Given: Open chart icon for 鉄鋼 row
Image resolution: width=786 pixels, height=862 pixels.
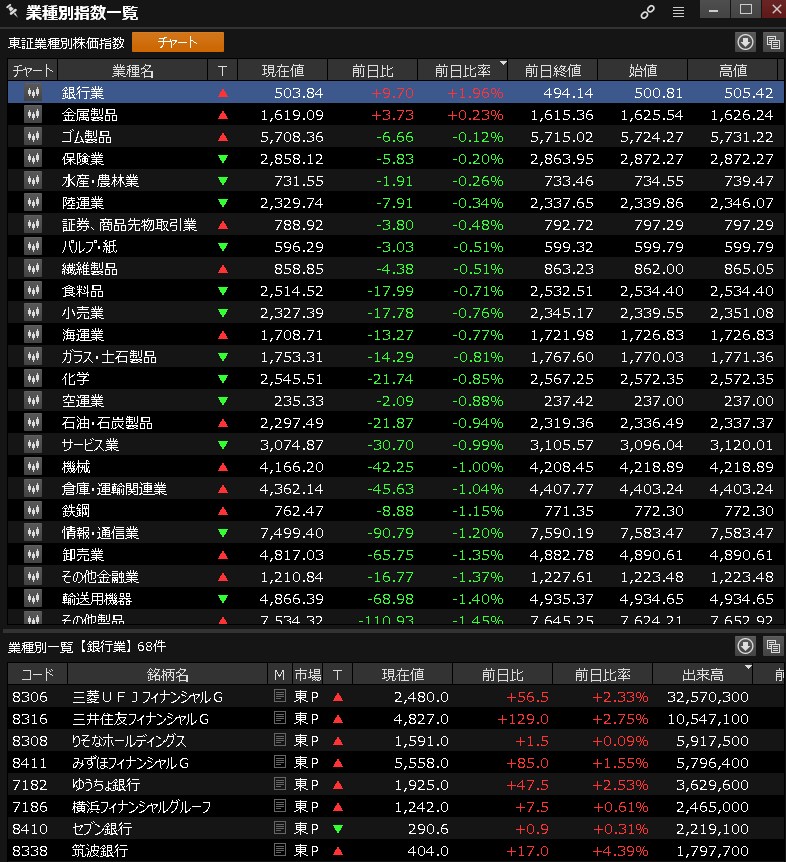Looking at the screenshot, I should point(33,510).
